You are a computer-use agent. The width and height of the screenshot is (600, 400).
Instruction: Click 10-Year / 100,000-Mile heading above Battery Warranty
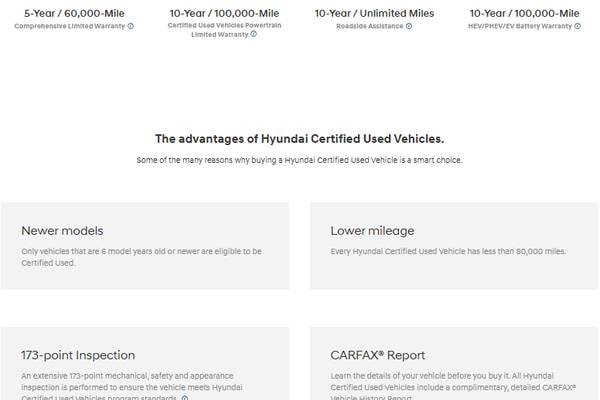(525, 13)
